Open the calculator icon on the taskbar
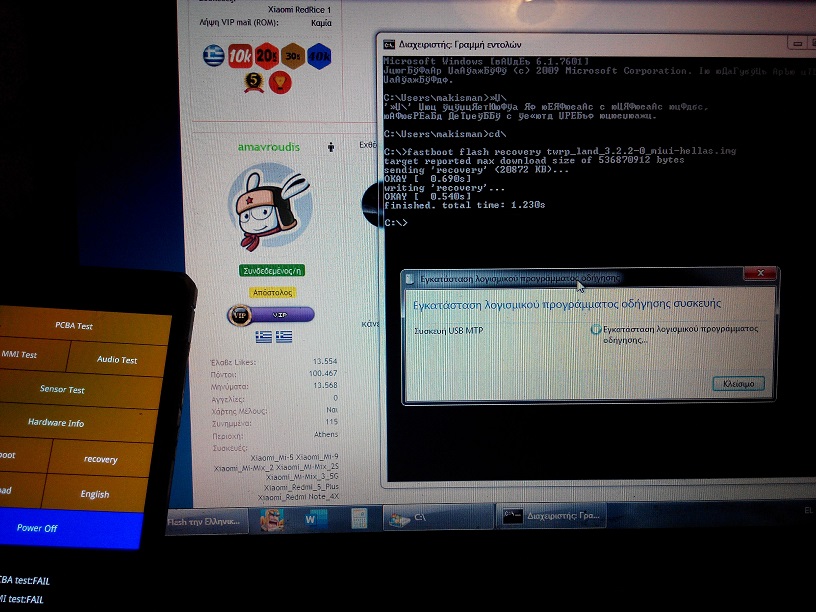The height and width of the screenshot is (612, 816). 358,518
